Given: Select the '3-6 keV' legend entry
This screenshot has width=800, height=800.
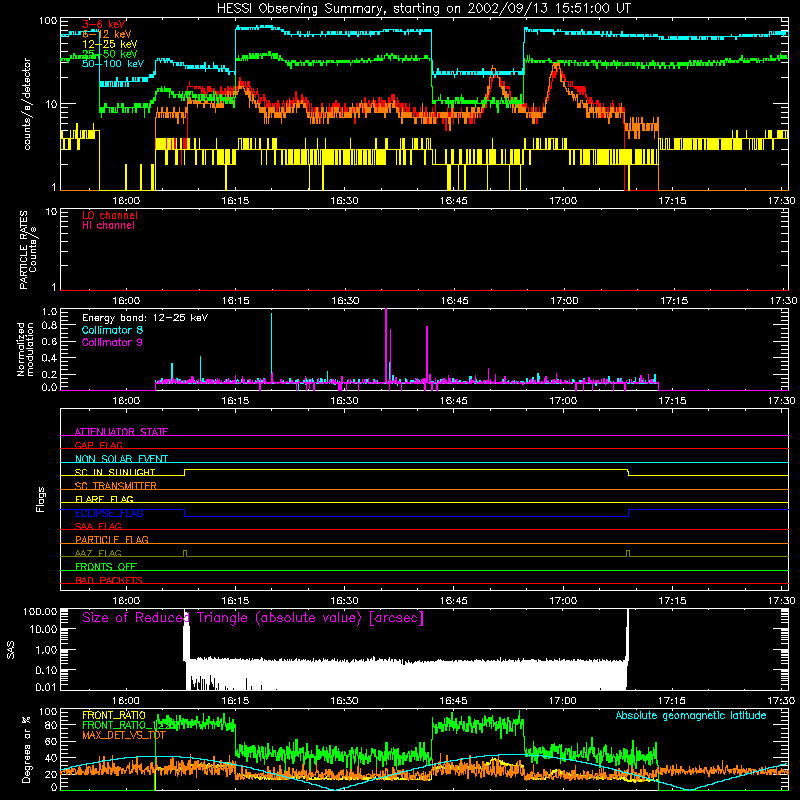Looking at the screenshot, I should [x=104, y=24].
